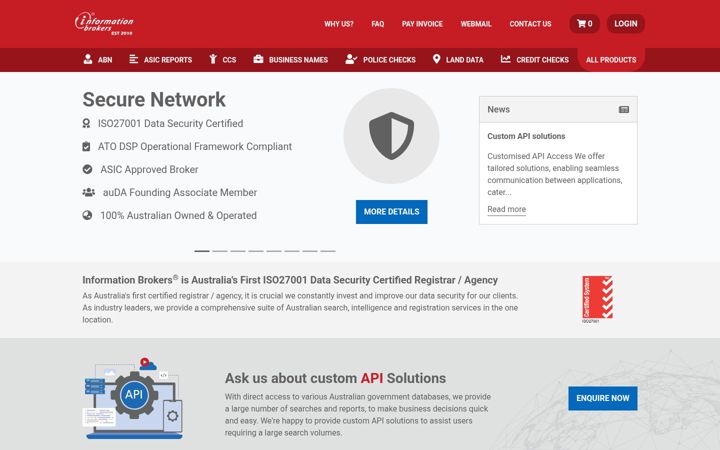Click the CCS figure icon
This screenshot has width=720, height=450.
213,59
